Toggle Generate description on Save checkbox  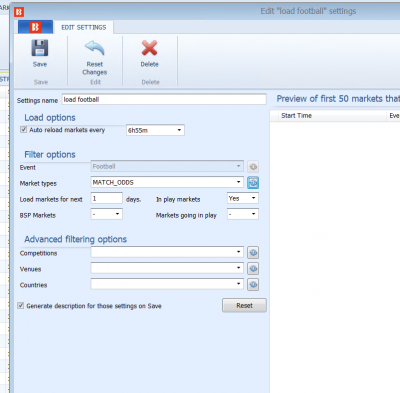[21, 306]
